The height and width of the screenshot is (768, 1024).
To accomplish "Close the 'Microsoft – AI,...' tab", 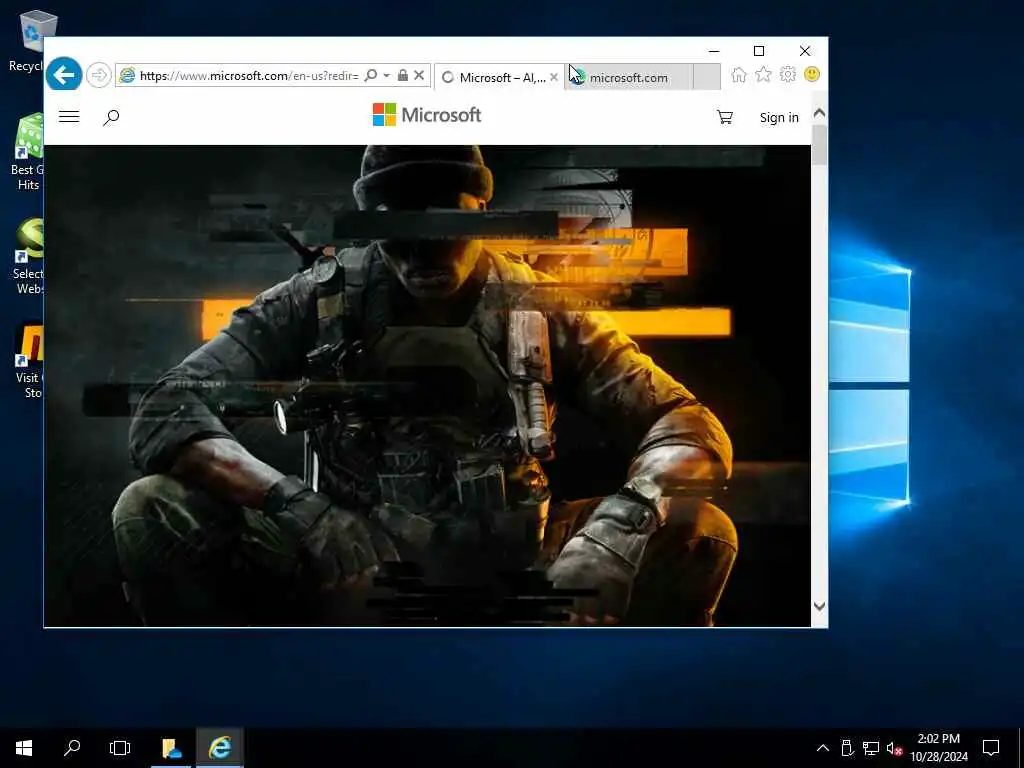I will pyautogui.click(x=554, y=77).
